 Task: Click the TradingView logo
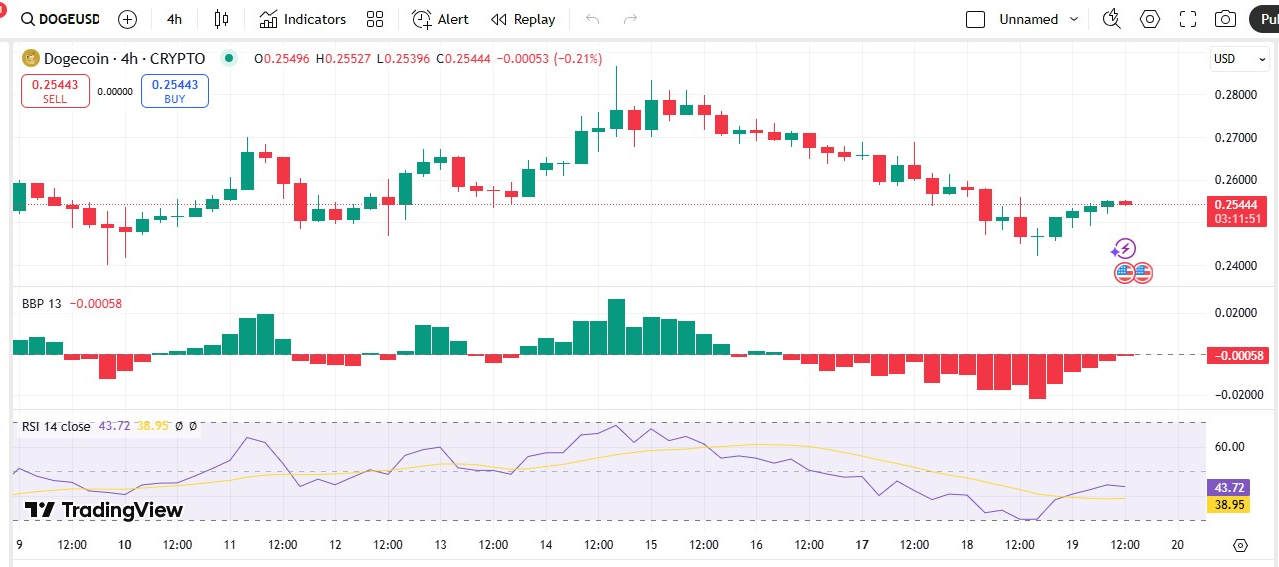coord(104,510)
